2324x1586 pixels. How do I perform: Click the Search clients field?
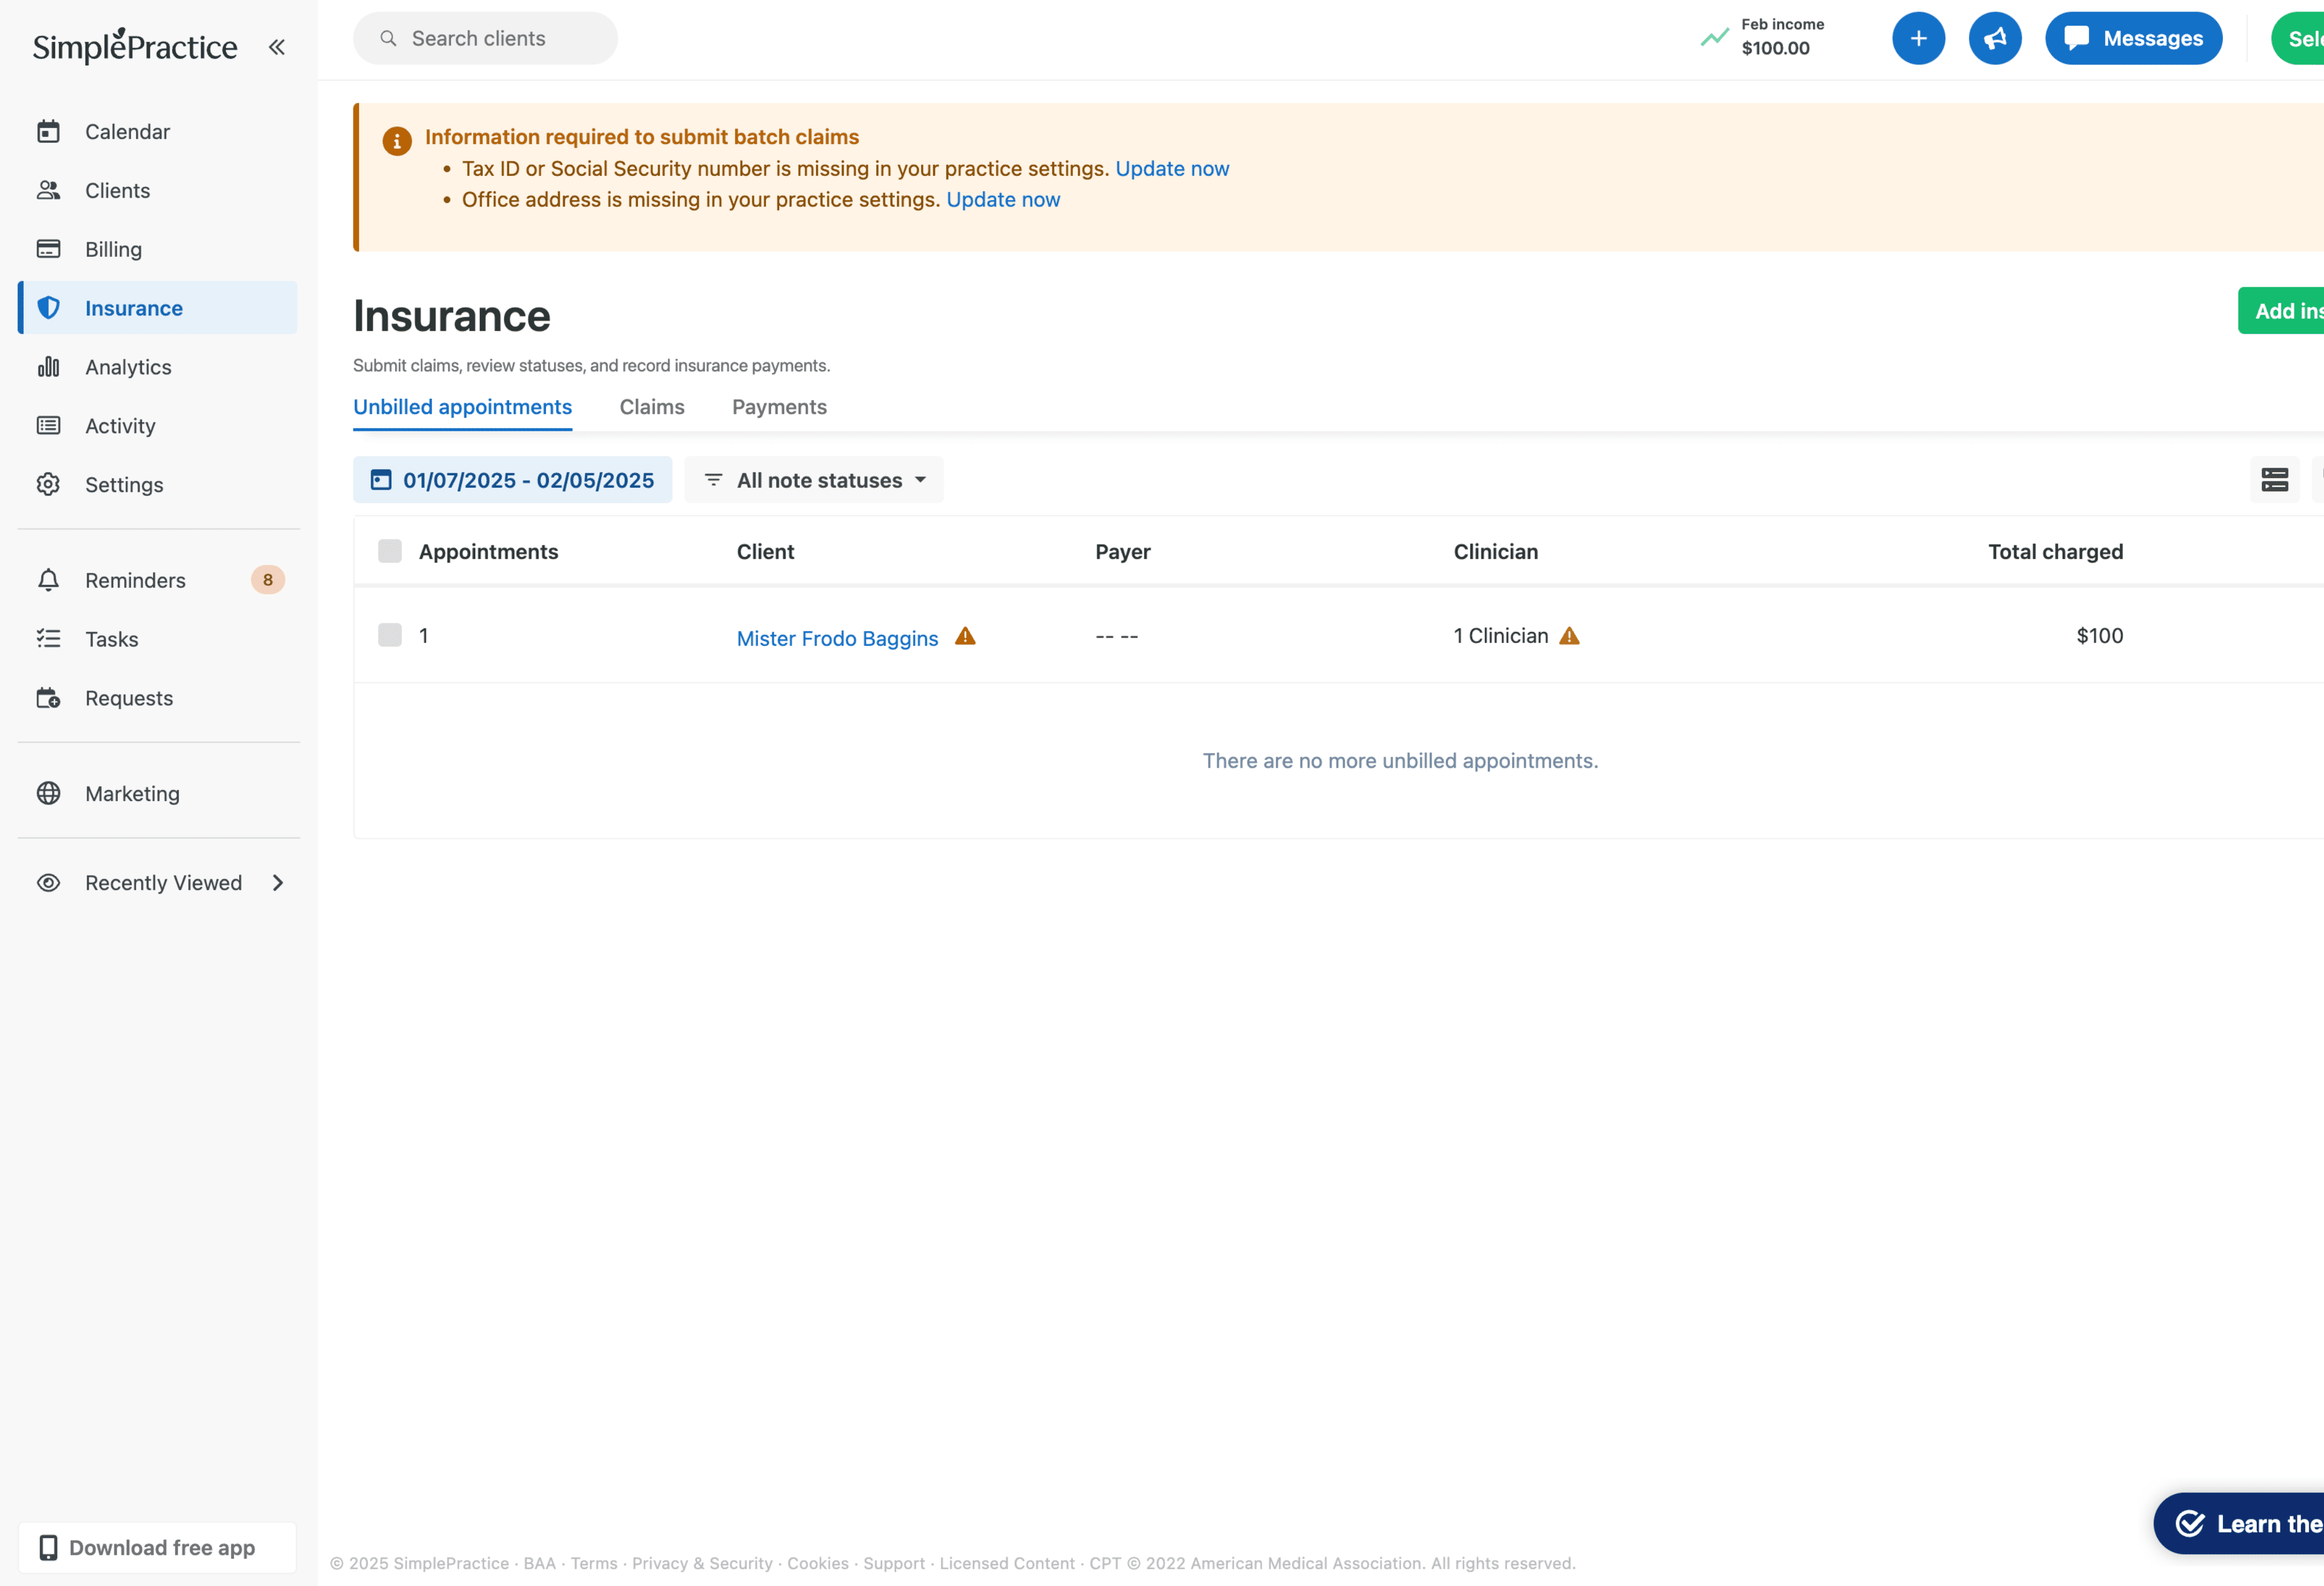coord(485,38)
